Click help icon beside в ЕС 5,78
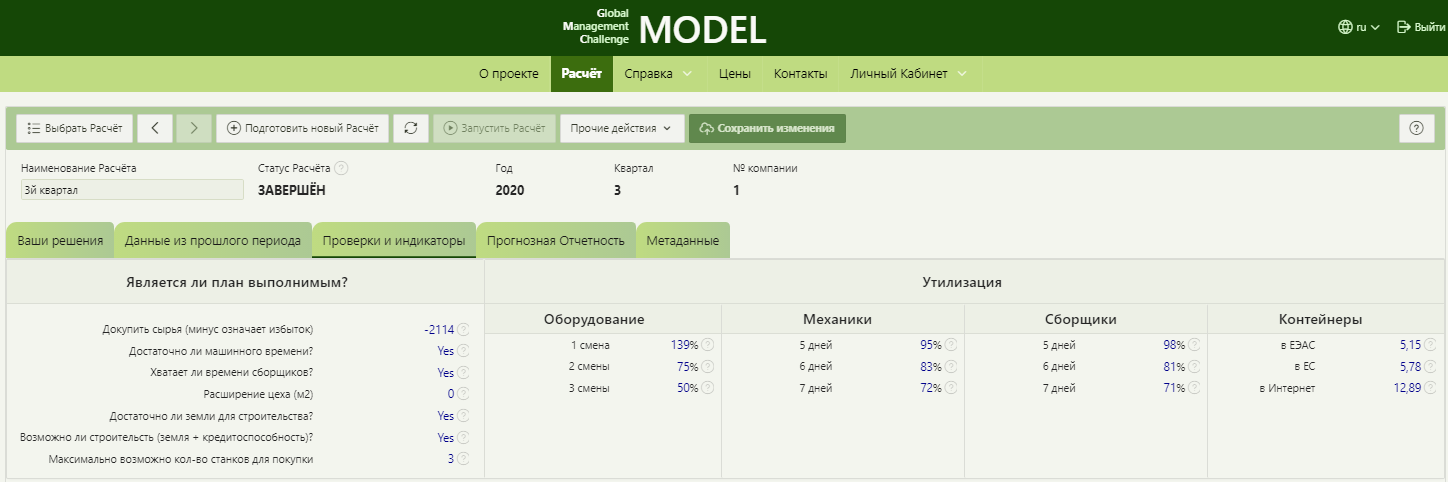The image size is (1448, 482). (x=1430, y=366)
